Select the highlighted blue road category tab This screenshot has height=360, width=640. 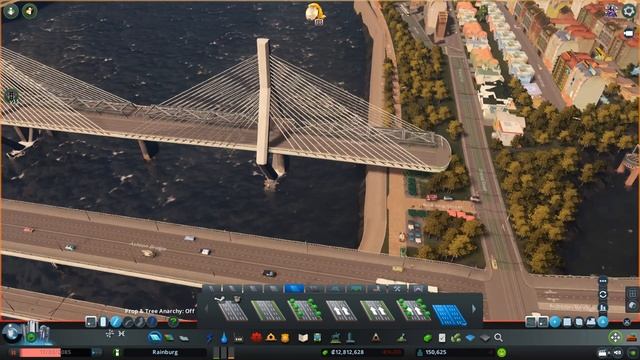294,289
